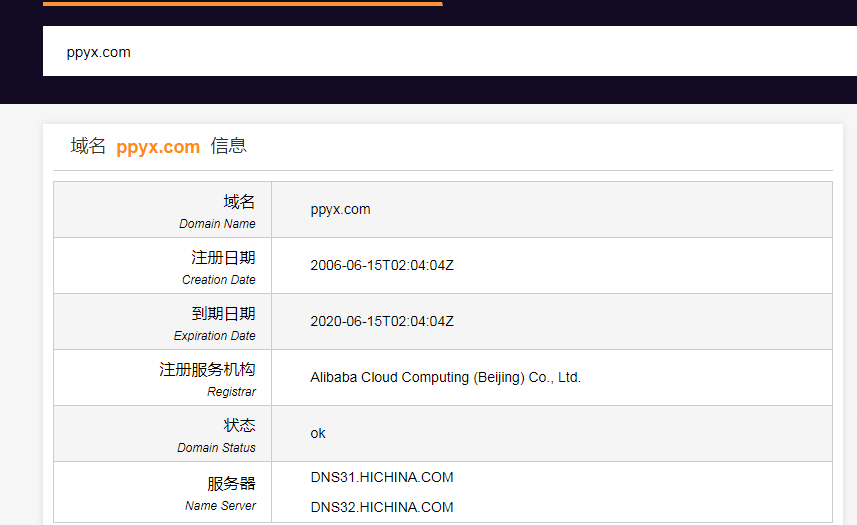Click the DNS32.HICHINA.COM name server
Image resolution: width=857 pixels, height=525 pixels.
point(382,507)
